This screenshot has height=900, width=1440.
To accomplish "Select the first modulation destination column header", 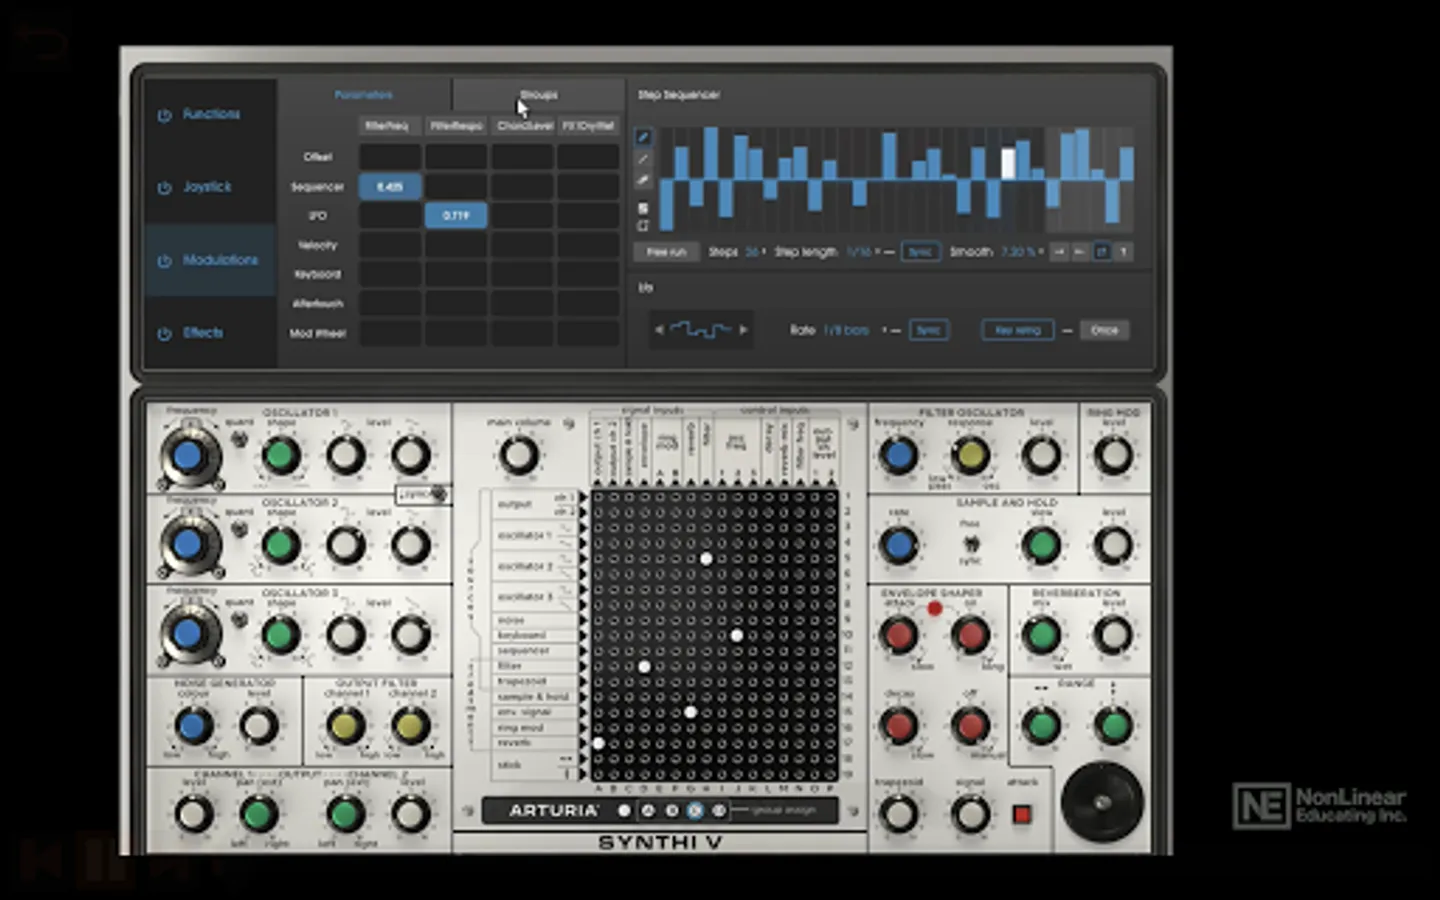I will click(388, 126).
